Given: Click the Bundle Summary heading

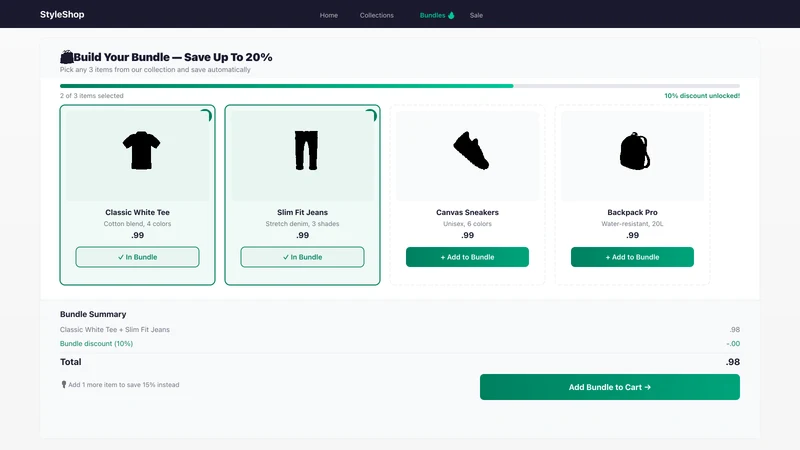Looking at the screenshot, I should 93,314.
